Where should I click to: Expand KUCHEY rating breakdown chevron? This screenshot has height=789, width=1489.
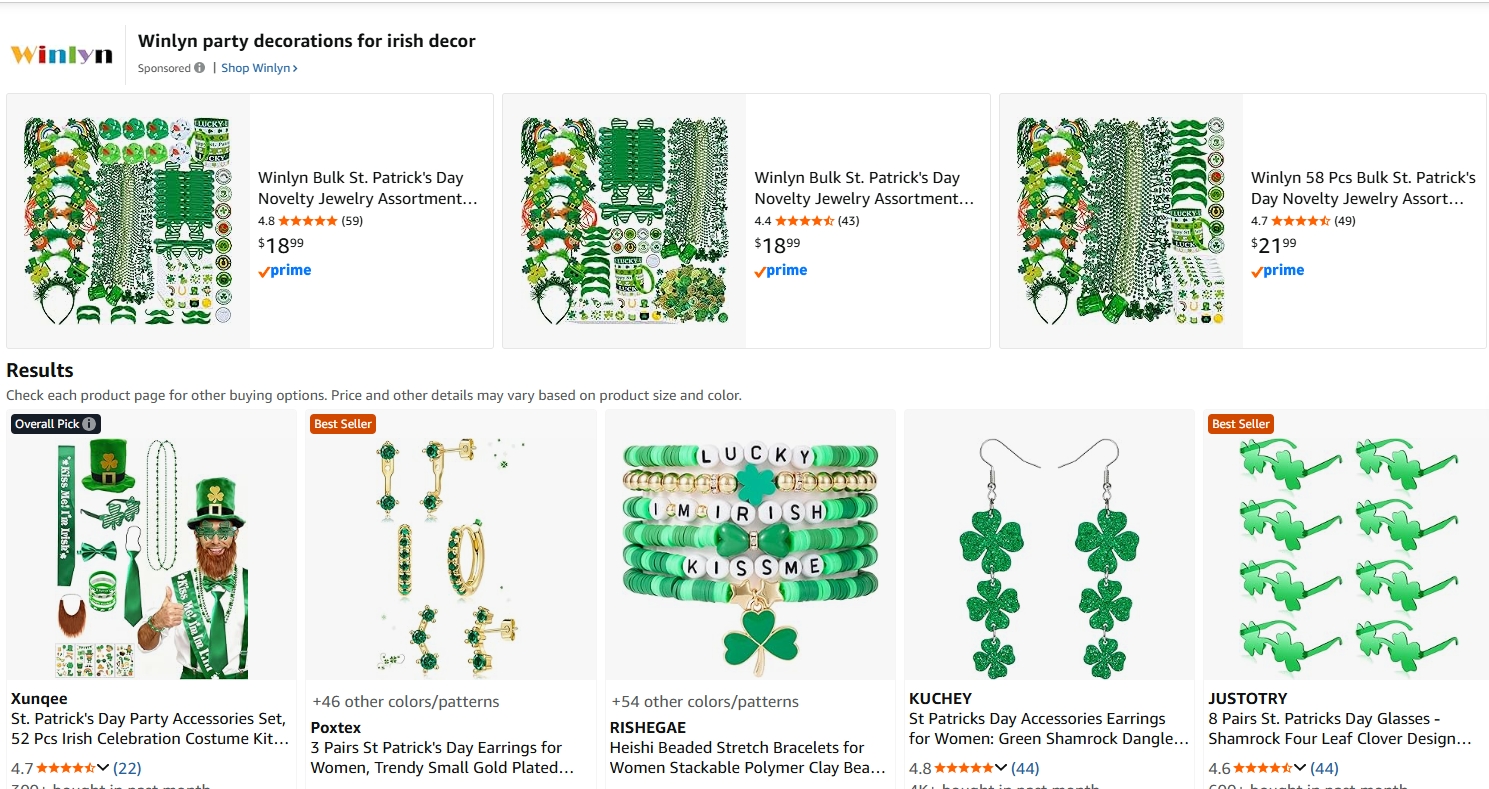(x=1001, y=768)
